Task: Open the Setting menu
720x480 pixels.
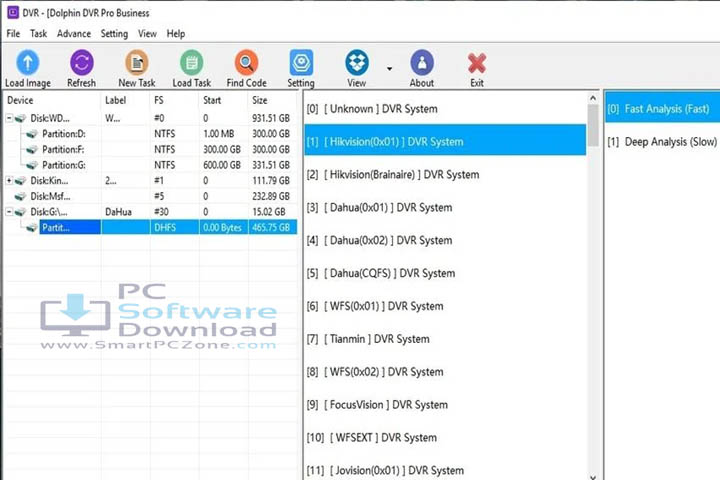Action: (x=114, y=34)
